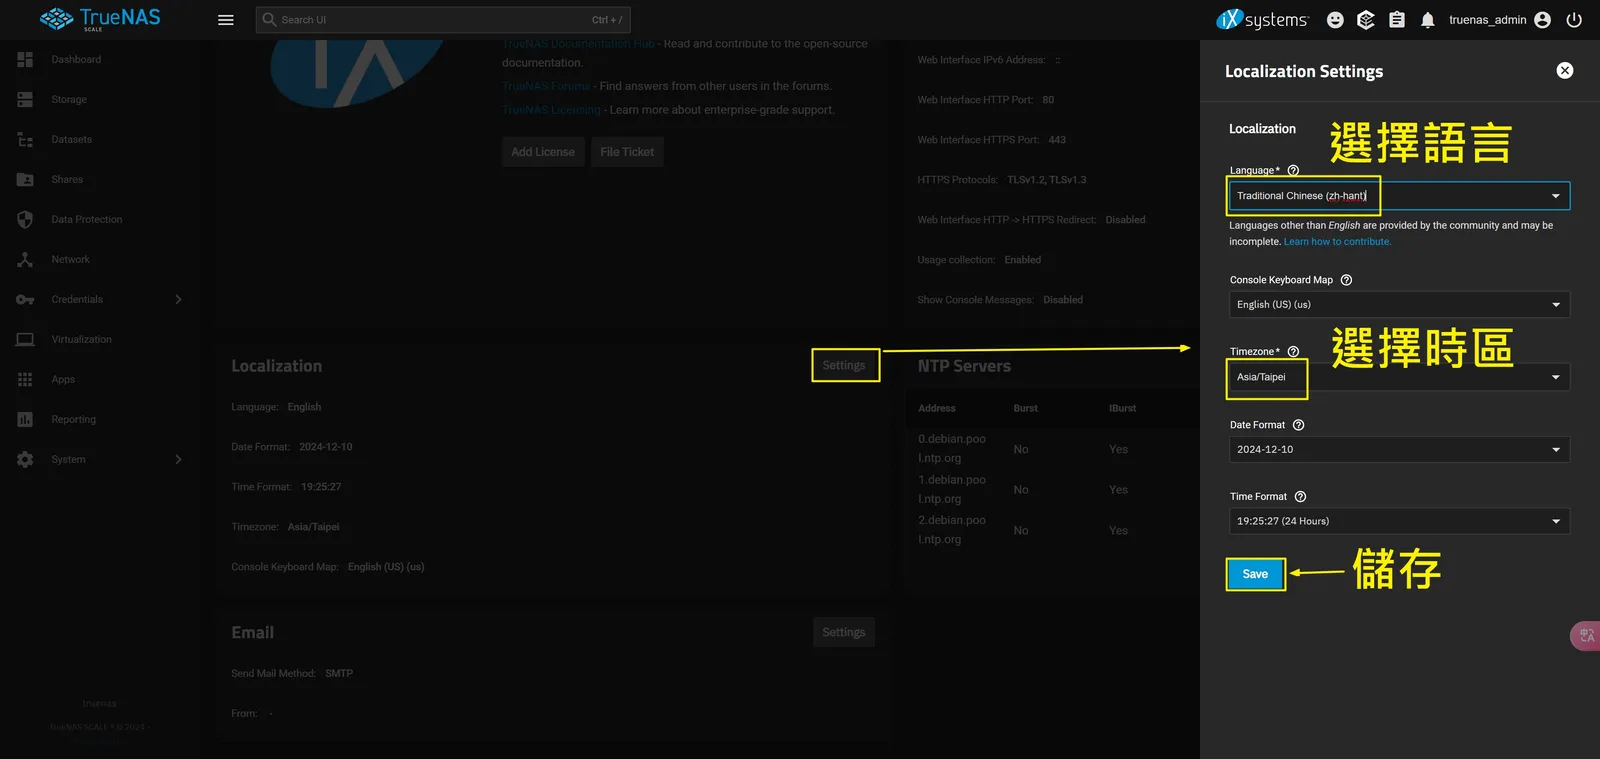Expand the Credentials submenu
The width and height of the screenshot is (1600, 759).
[178, 300]
